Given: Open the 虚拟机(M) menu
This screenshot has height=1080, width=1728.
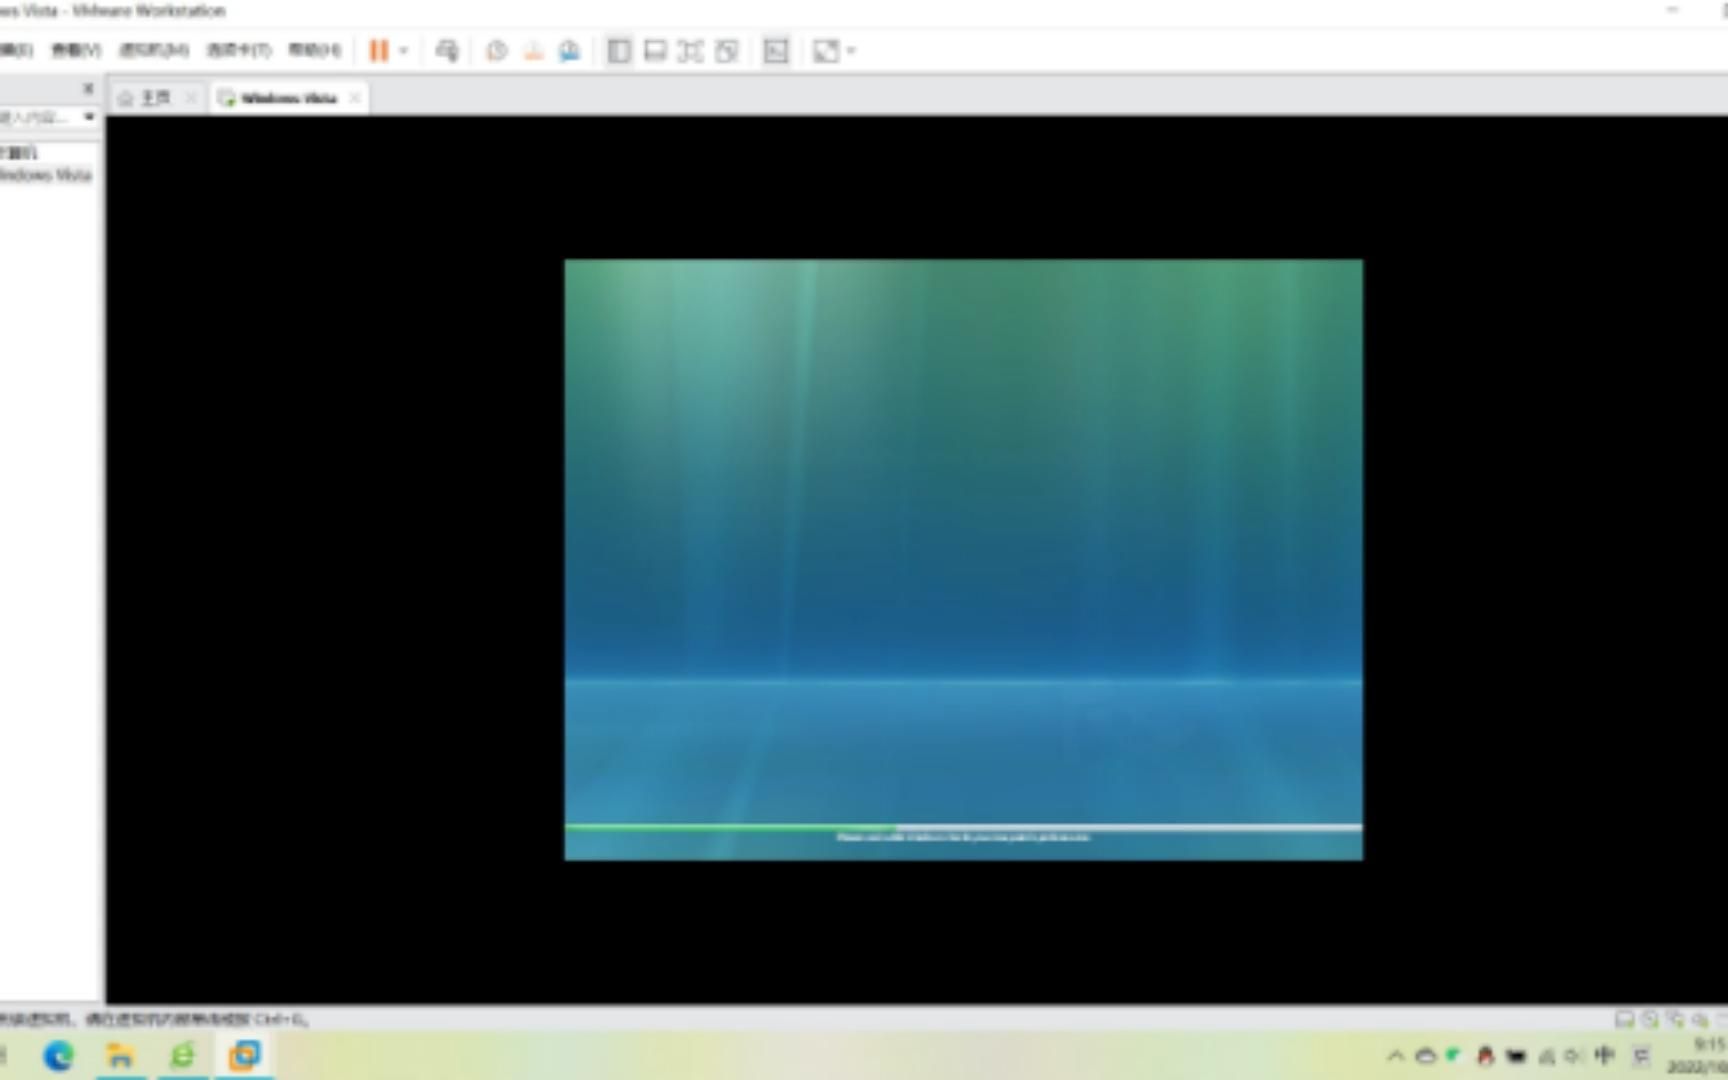Looking at the screenshot, I should [154, 50].
